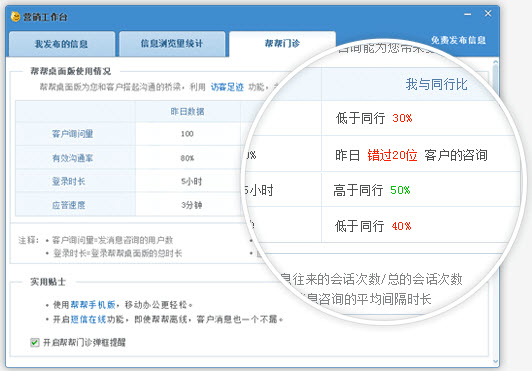Select the 客户询问量 row label
The width and height of the screenshot is (532, 371).
pos(72,134)
